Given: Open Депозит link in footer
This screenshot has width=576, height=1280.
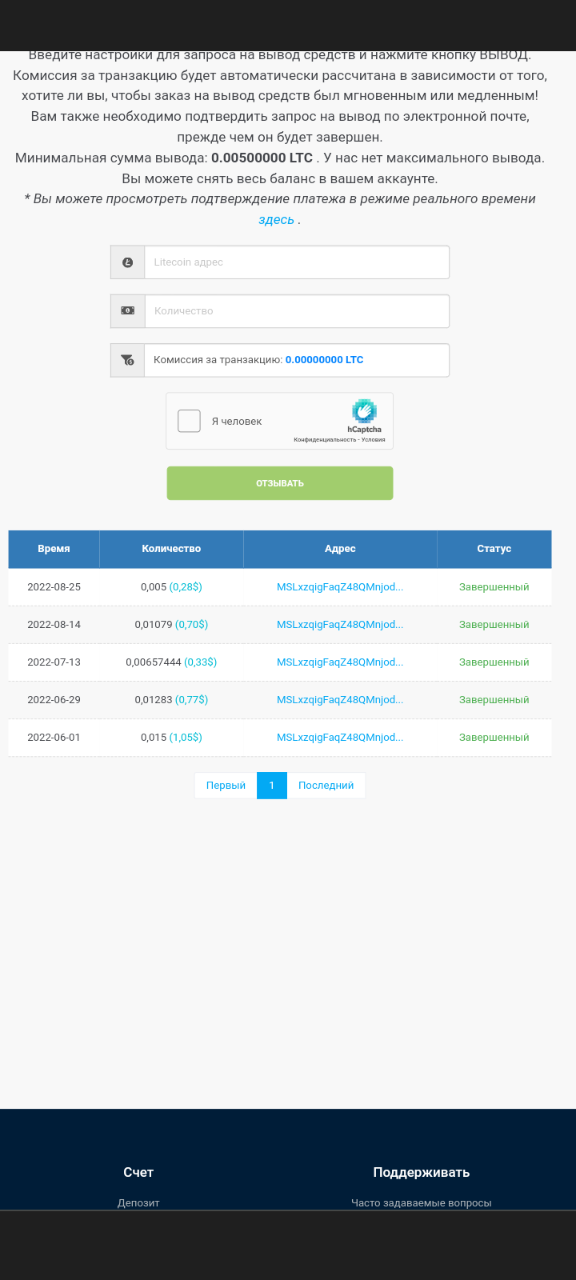Looking at the screenshot, I should pos(138,1203).
